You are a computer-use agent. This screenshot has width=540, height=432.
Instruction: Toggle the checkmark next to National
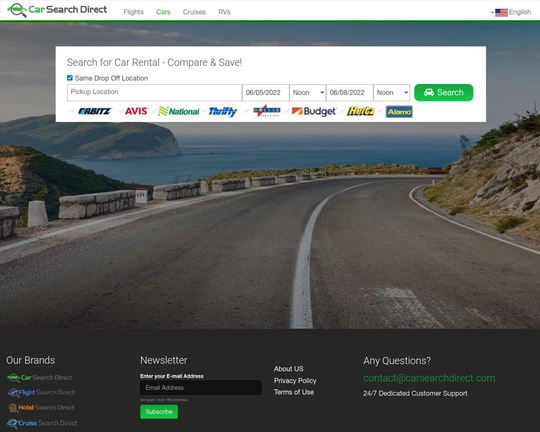pos(155,111)
